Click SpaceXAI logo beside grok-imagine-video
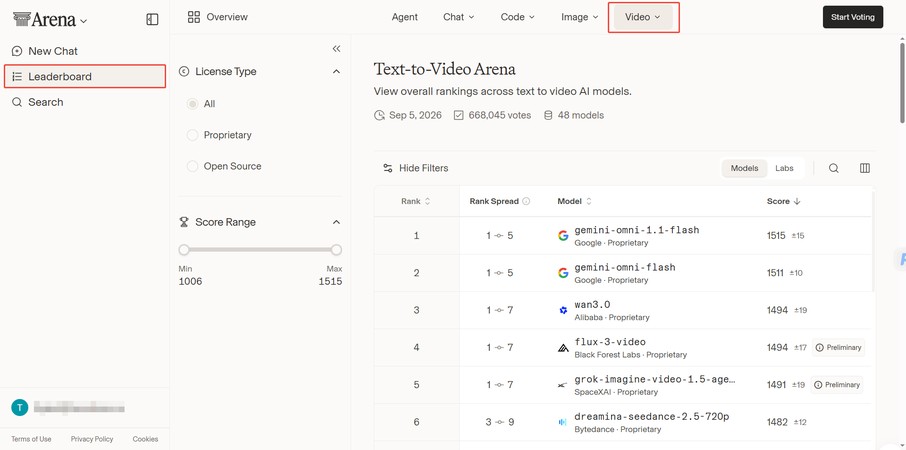 pyautogui.click(x=563, y=385)
